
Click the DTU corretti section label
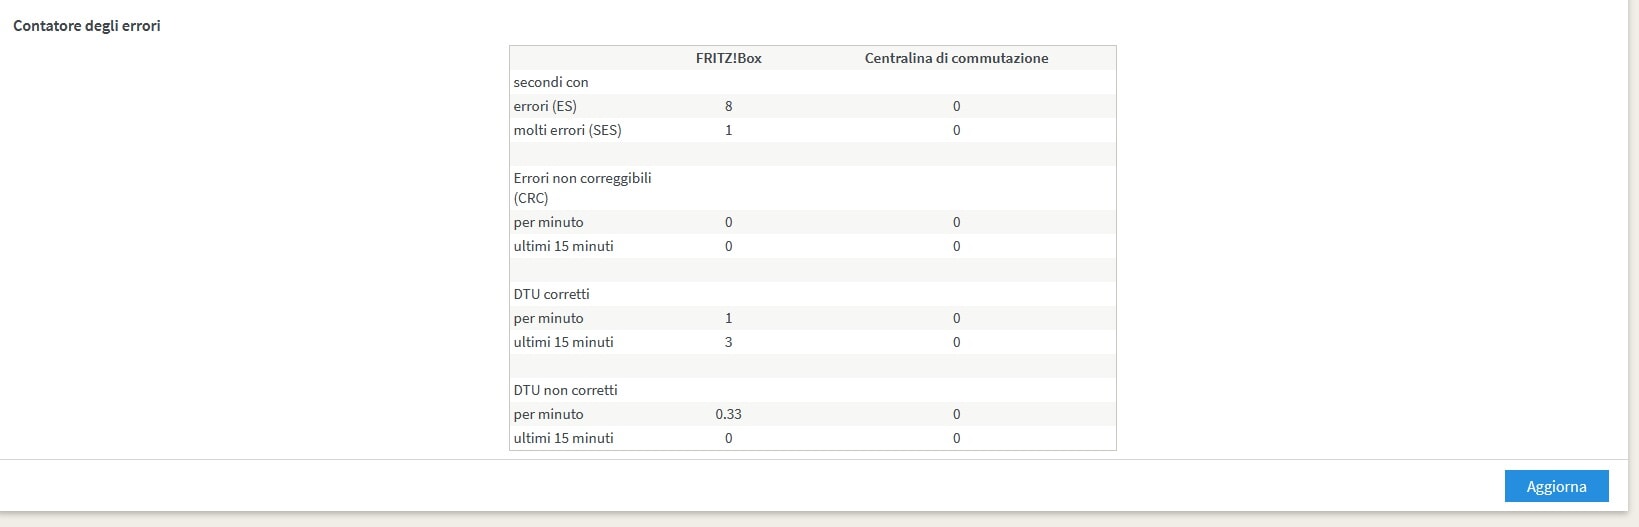click(x=551, y=294)
